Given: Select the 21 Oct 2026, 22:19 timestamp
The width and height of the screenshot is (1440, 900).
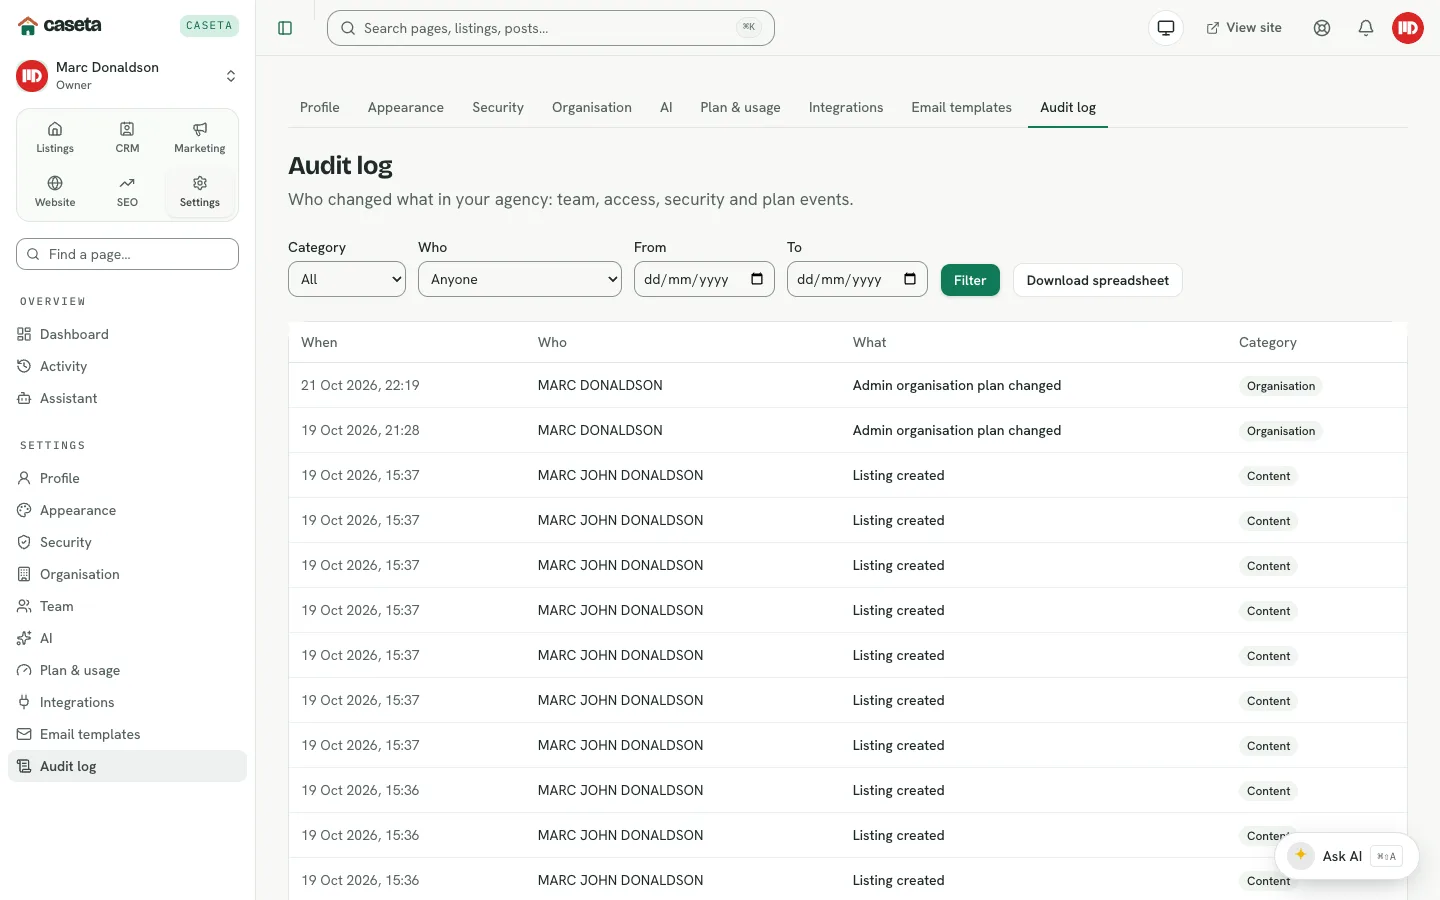Looking at the screenshot, I should click(360, 385).
